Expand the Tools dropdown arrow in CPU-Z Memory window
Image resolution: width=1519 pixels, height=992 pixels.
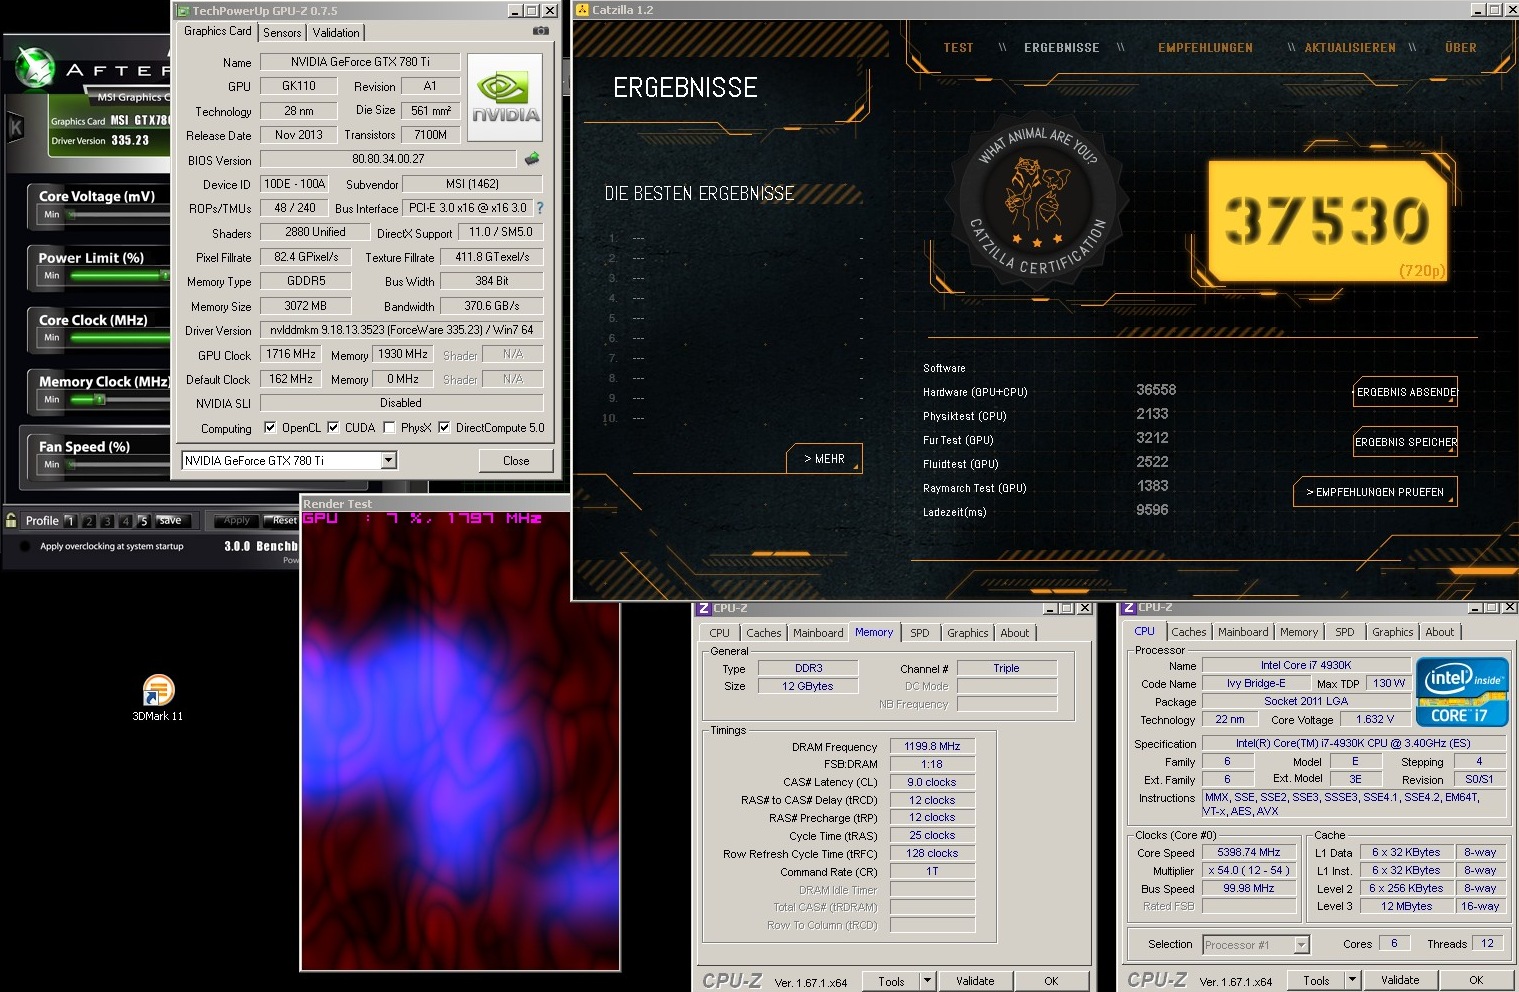(x=928, y=981)
